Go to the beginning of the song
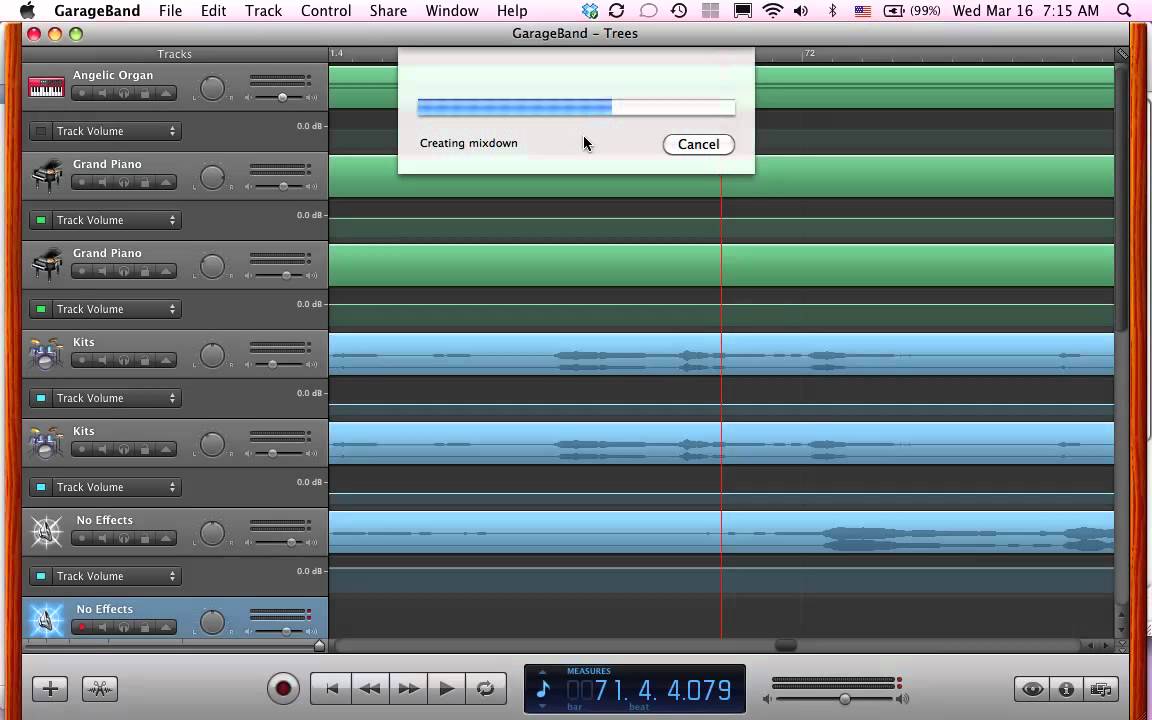1152x720 pixels. [x=331, y=688]
